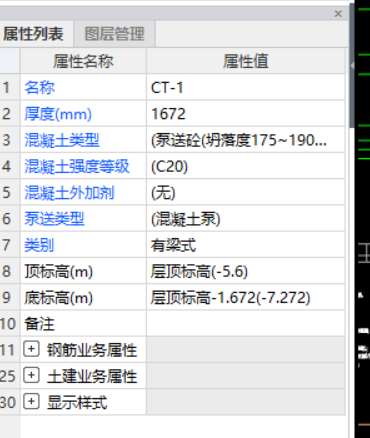
Task: Select the 混凝土外加剂 value (无)
Action: click(x=246, y=192)
